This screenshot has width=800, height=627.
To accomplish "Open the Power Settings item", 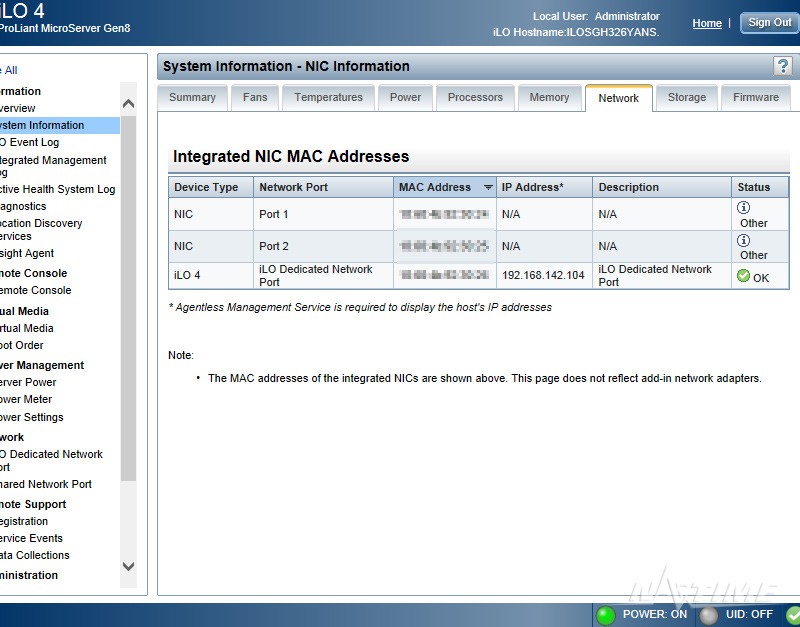I will click(32, 417).
